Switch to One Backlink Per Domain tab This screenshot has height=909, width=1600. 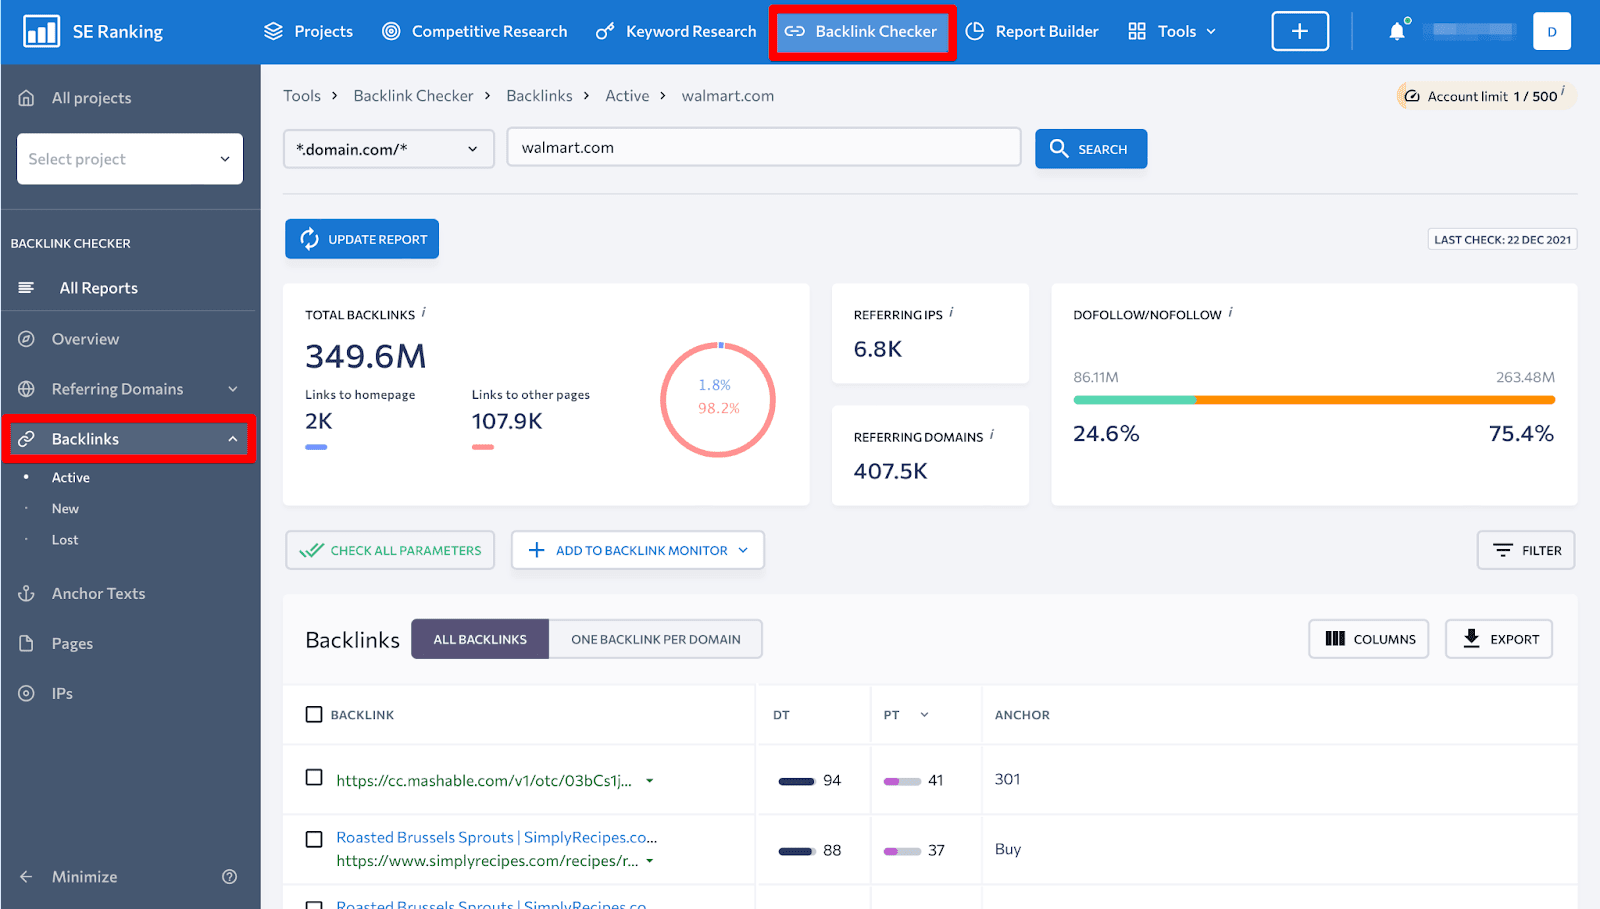[x=656, y=639]
